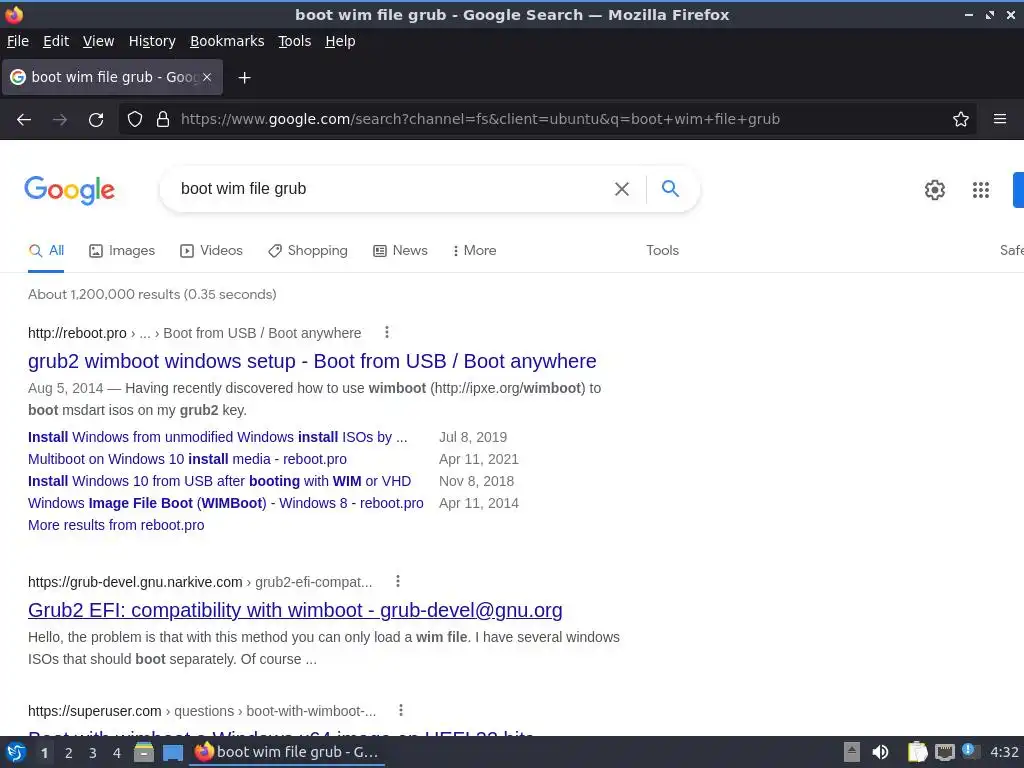Open the search Tools options
The width and height of the screenshot is (1024, 768).
pos(662,251)
